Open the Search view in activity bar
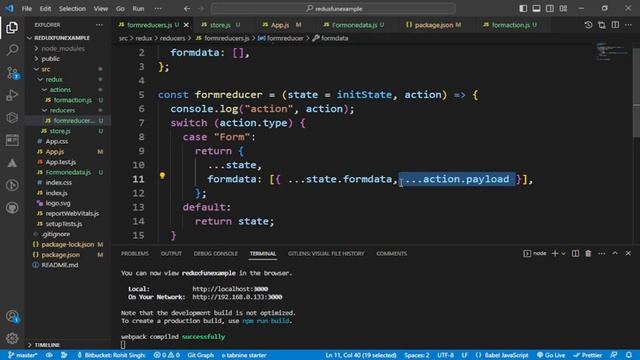This screenshot has height=360, width=640. pos(12,50)
